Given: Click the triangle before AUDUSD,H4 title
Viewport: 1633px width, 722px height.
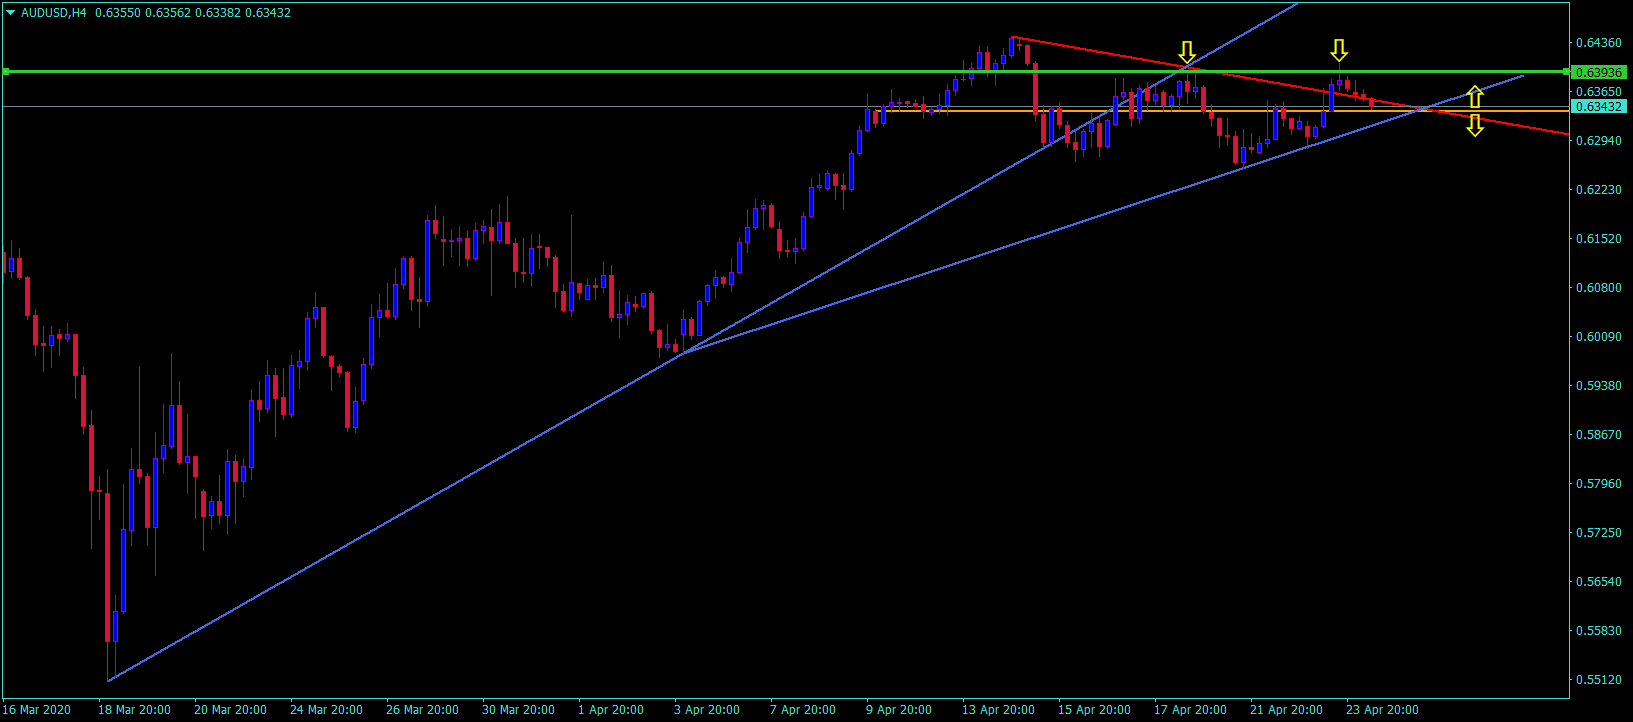Looking at the screenshot, I should (11, 13).
